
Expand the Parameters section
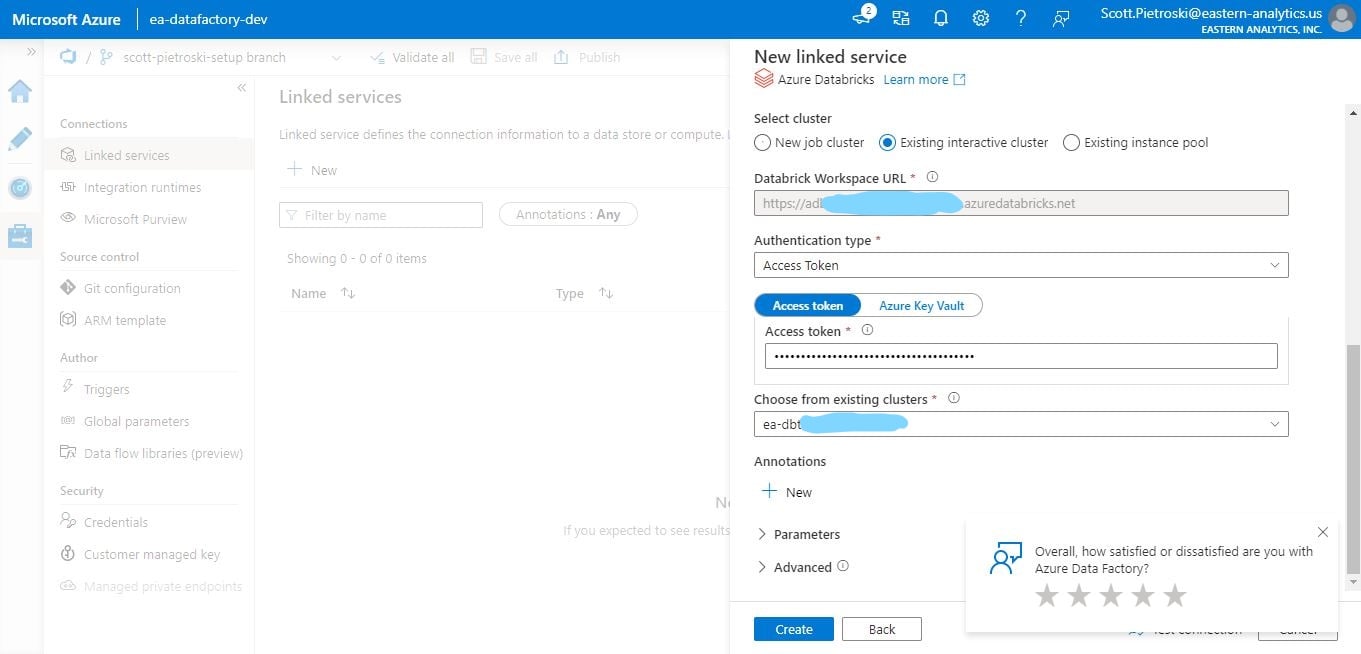click(x=798, y=534)
